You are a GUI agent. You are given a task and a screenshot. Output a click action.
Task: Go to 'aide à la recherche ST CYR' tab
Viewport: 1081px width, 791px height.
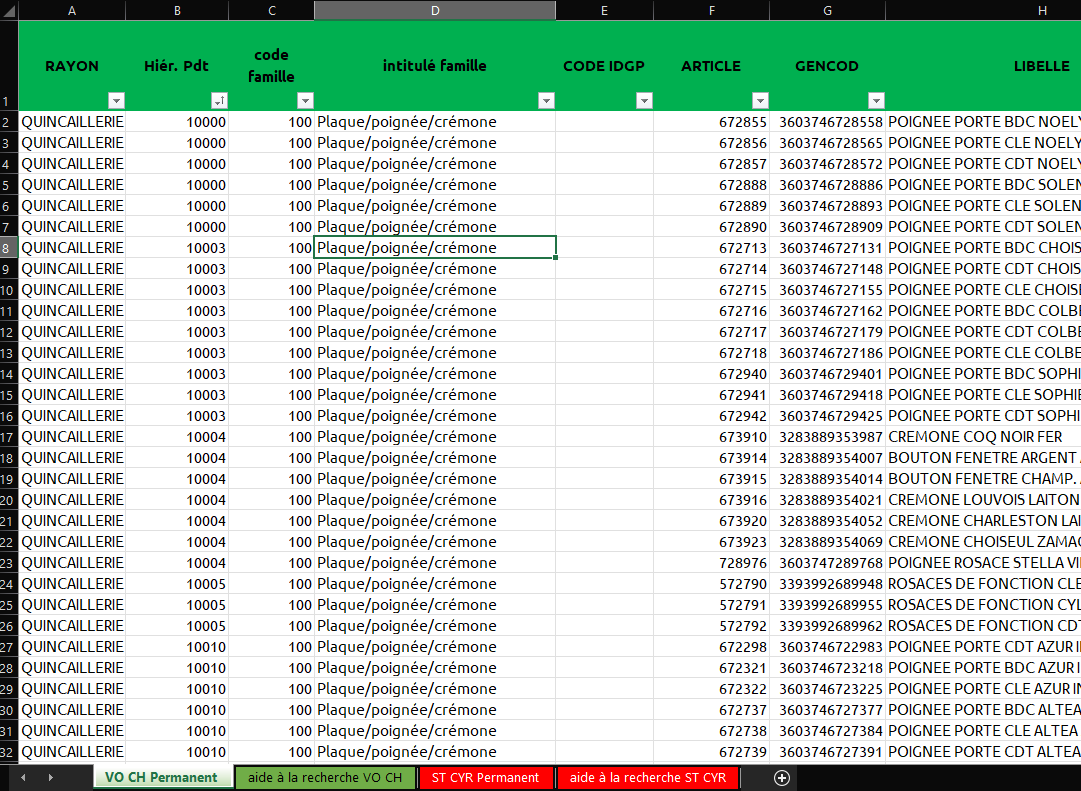(647, 778)
